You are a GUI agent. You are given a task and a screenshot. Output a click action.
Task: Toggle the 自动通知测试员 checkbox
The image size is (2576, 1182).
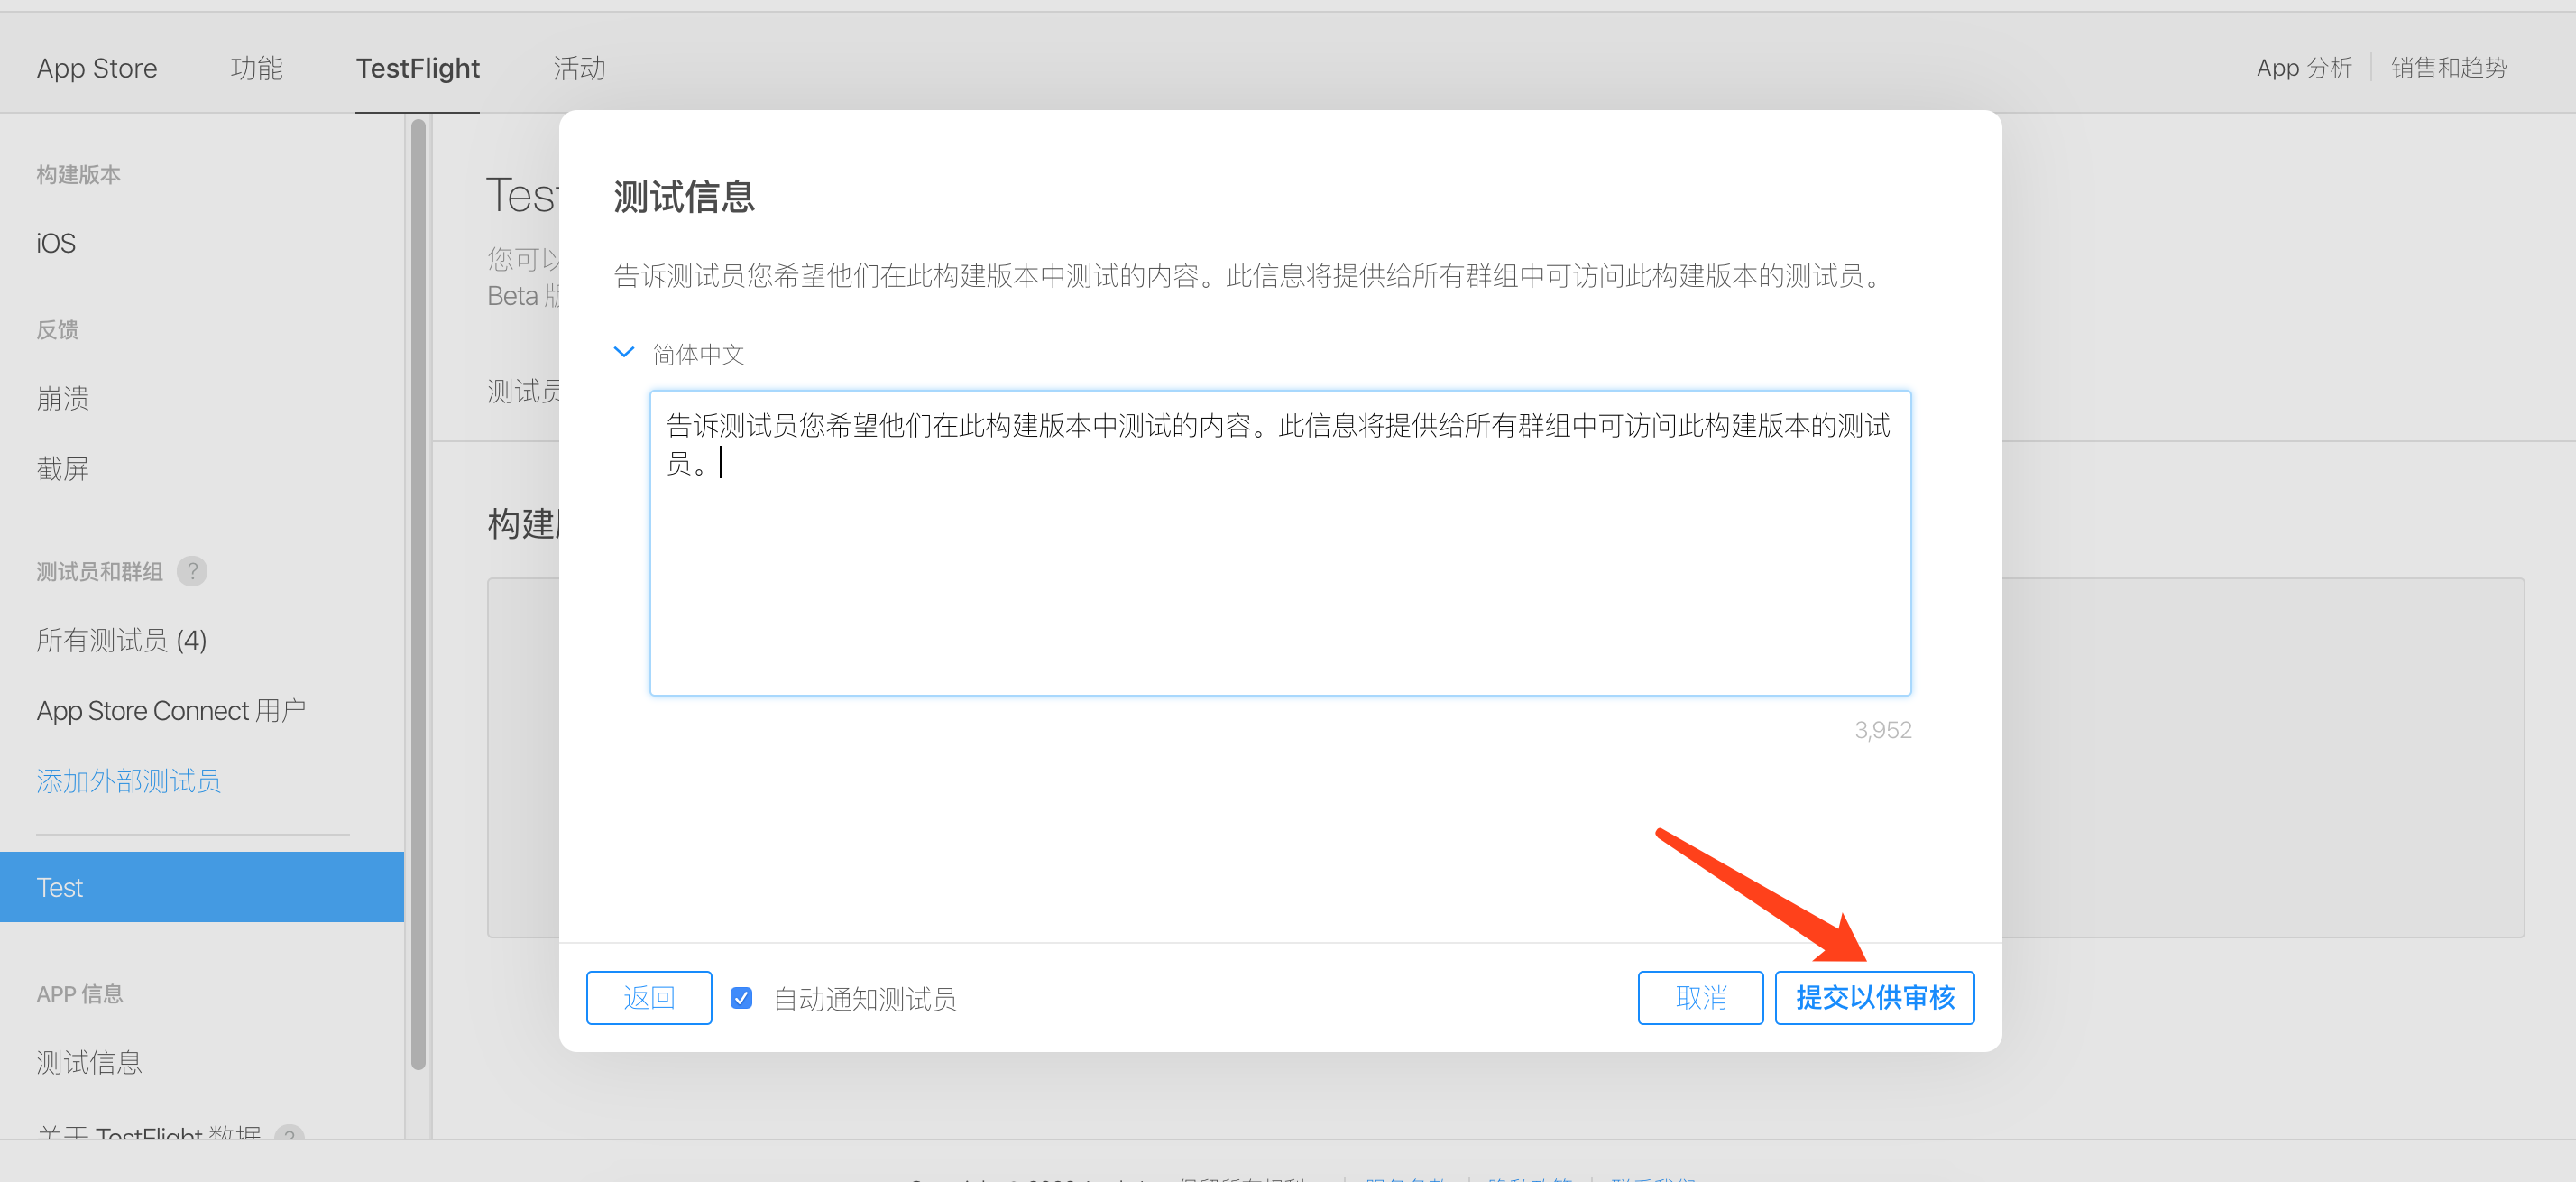pyautogui.click(x=741, y=998)
